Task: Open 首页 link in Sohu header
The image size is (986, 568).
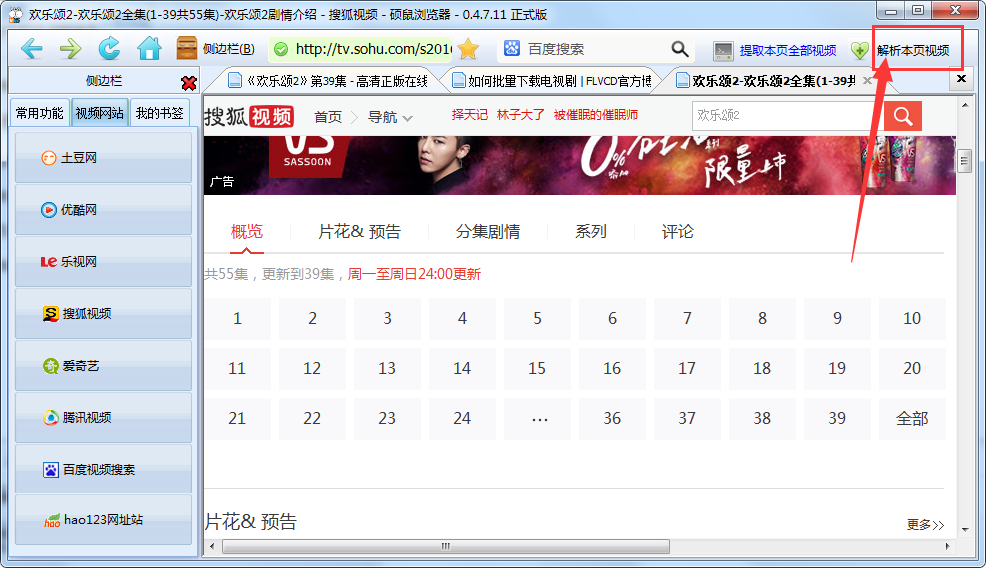Action: (328, 117)
